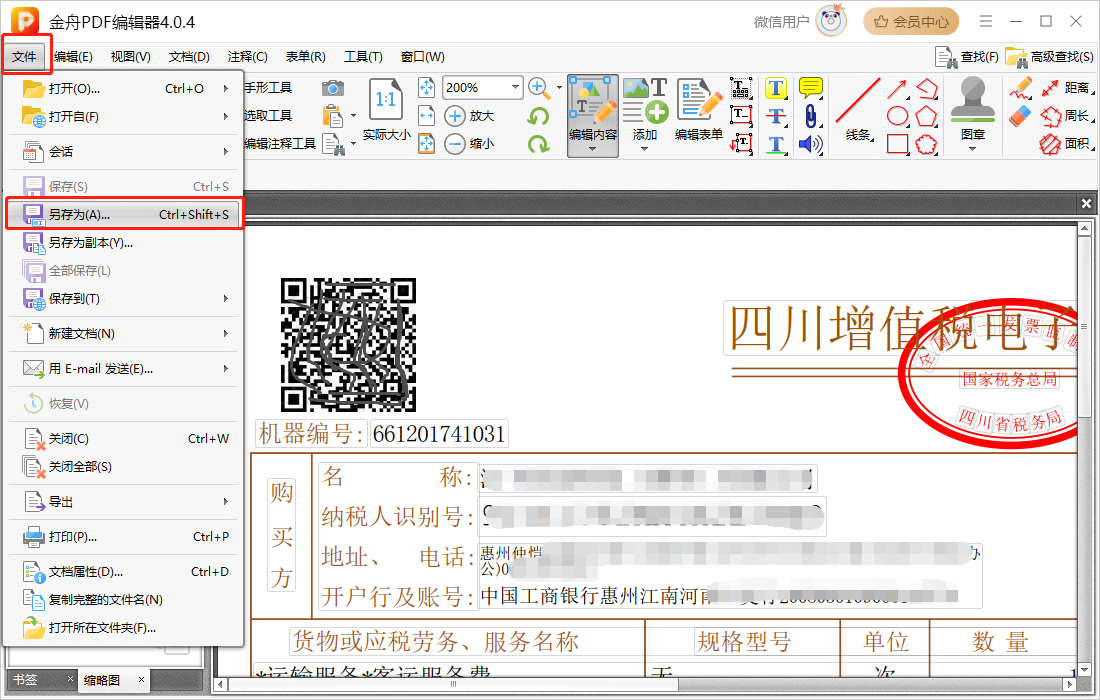Select 关闭(C) in the File menu
Viewport: 1100px width, 700px height.
point(124,439)
